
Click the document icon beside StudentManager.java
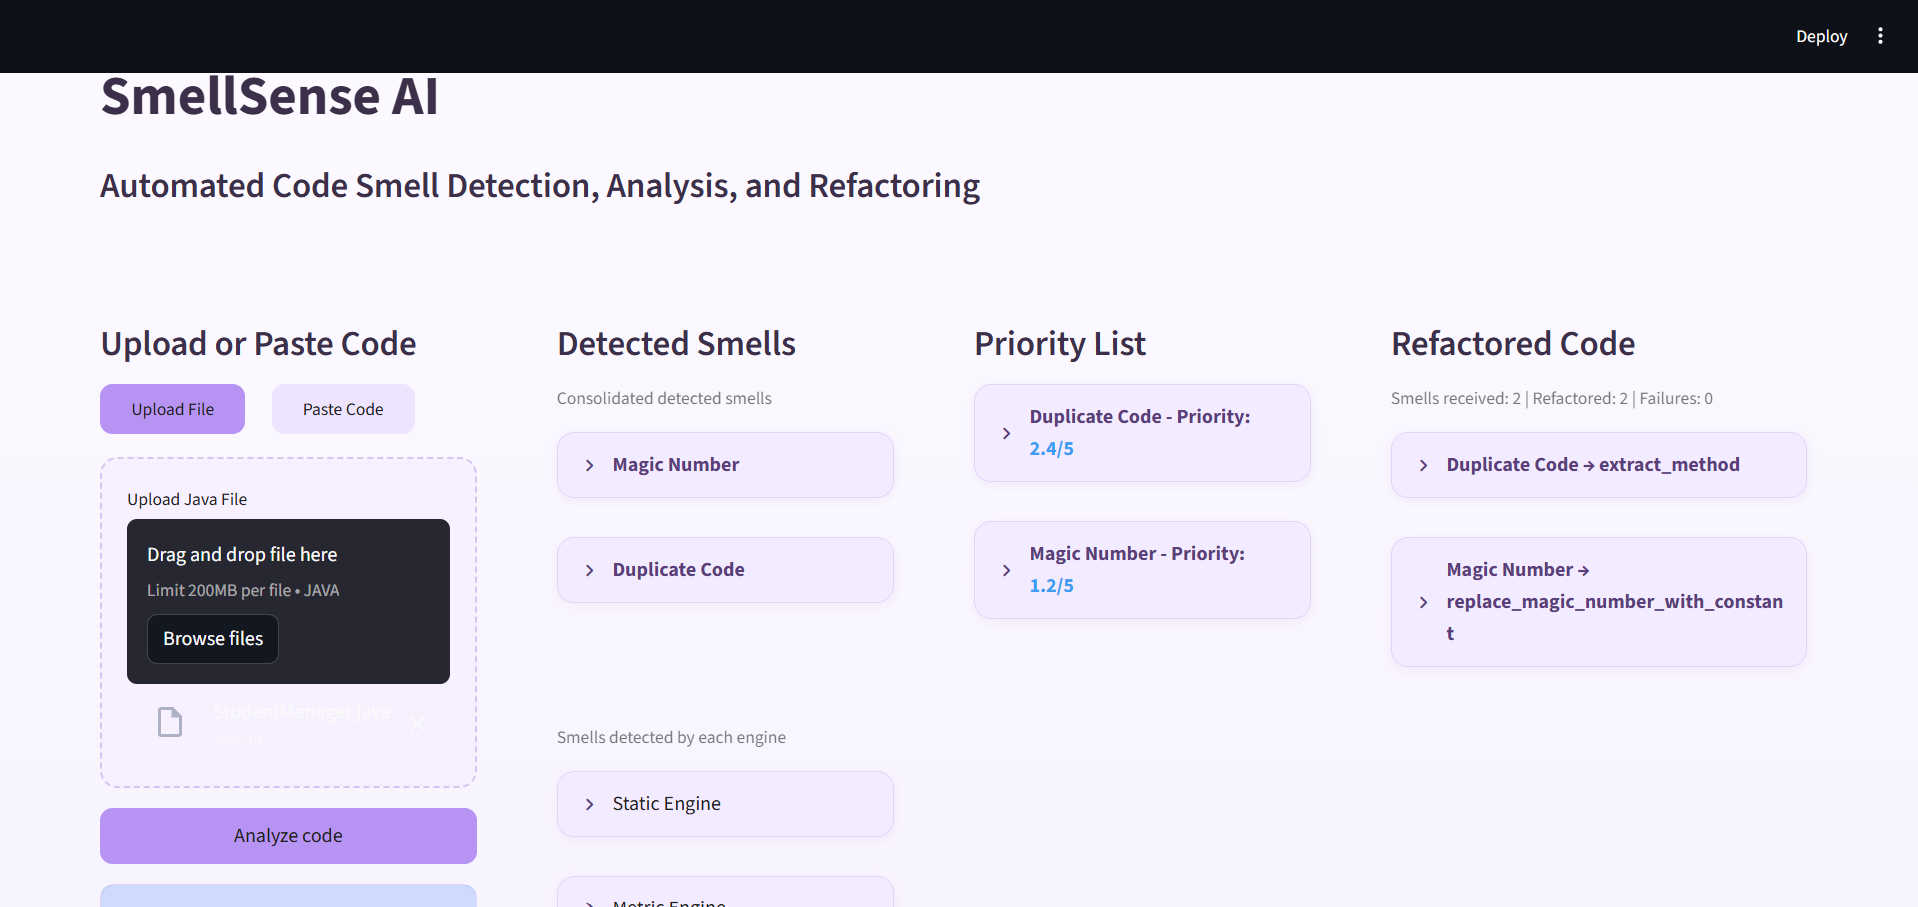click(x=170, y=721)
